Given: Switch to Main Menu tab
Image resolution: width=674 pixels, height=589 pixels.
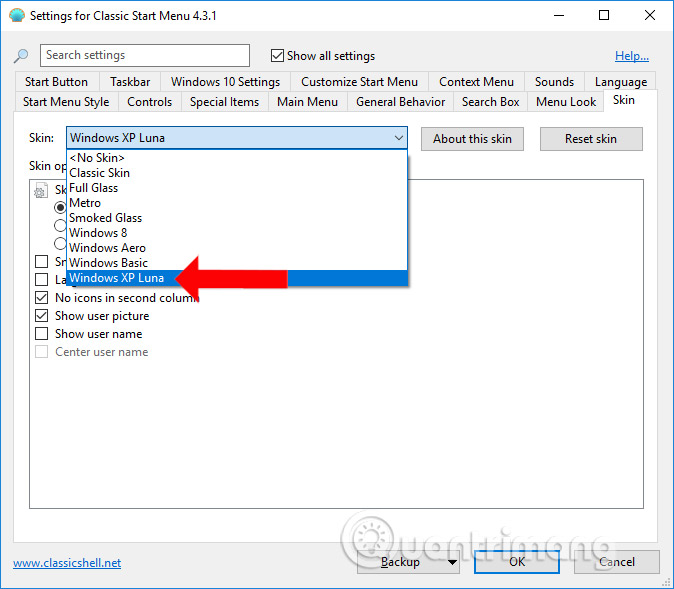Looking at the screenshot, I should click(307, 102).
